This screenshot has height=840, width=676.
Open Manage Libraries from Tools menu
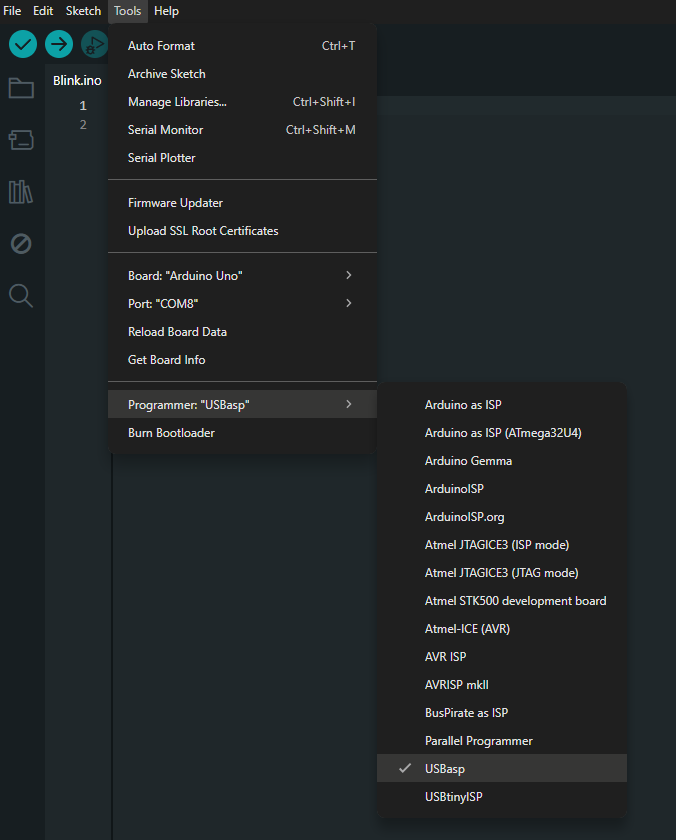click(x=177, y=102)
